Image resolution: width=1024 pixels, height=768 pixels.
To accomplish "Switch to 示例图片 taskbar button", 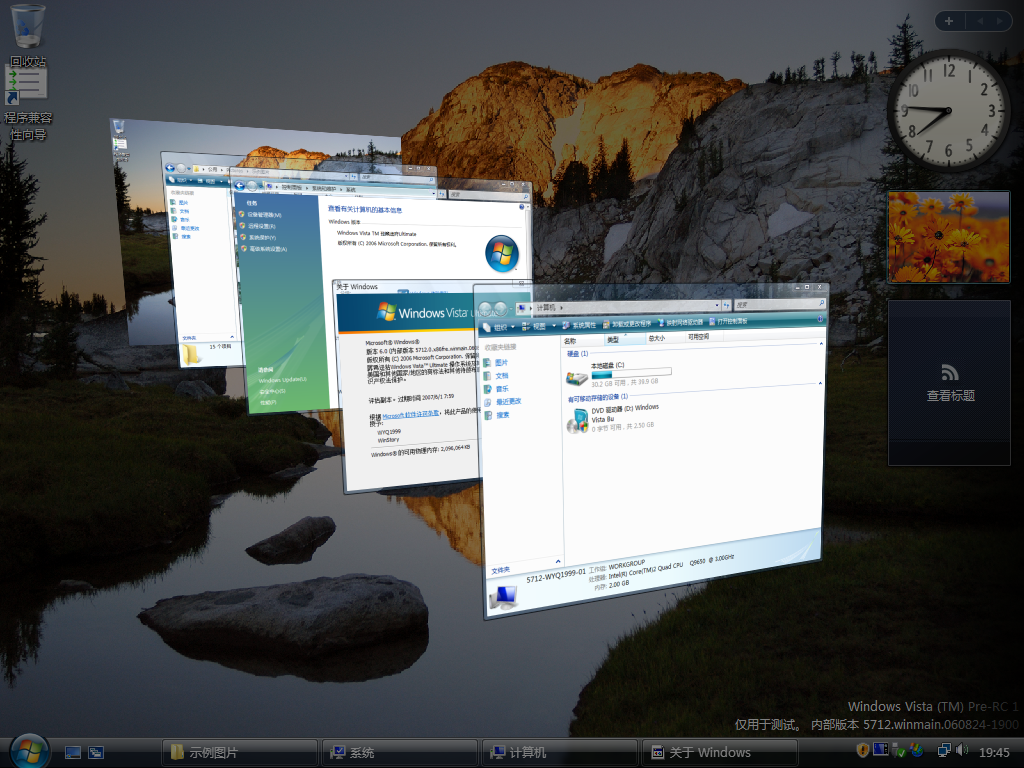I will tap(238, 752).
